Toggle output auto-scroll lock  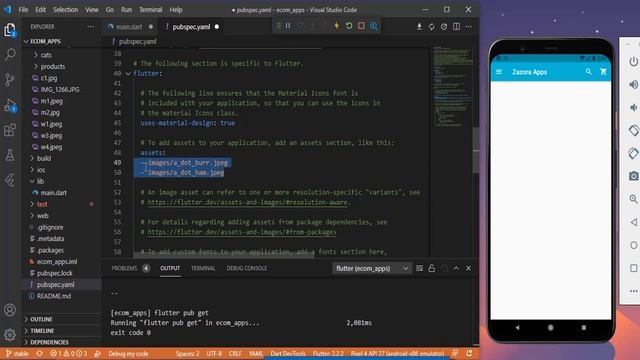pyautogui.click(x=431, y=268)
